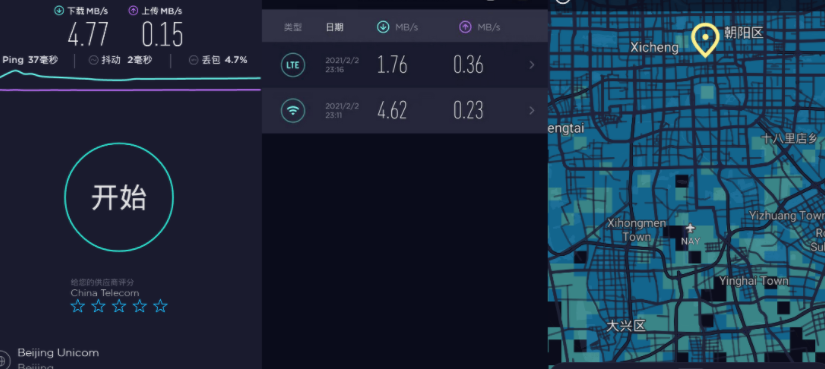Open the Wi-Fi result icon row

pos(293,111)
